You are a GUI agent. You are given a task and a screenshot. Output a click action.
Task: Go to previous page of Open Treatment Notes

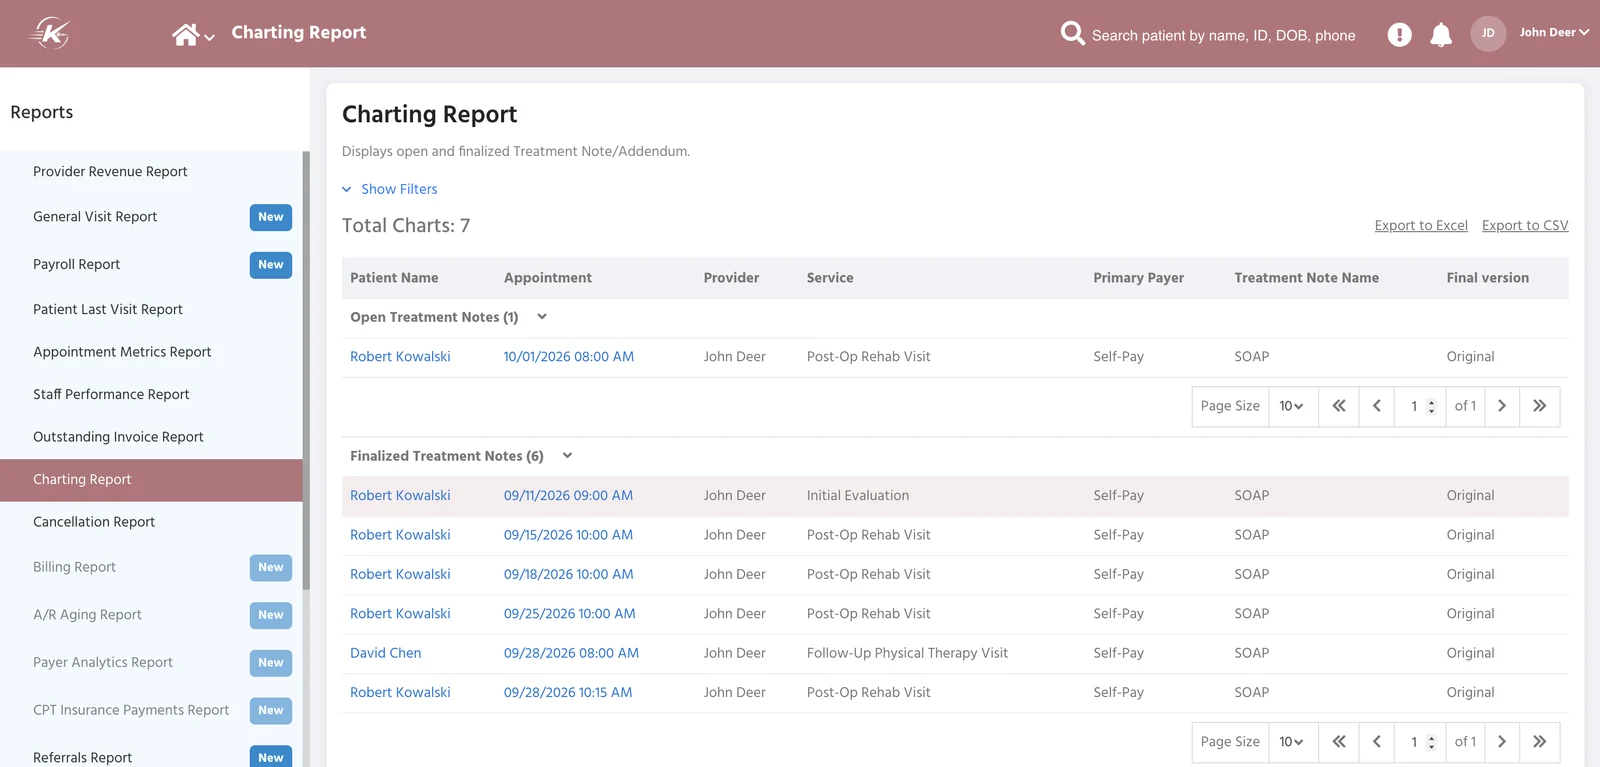[1377, 406]
